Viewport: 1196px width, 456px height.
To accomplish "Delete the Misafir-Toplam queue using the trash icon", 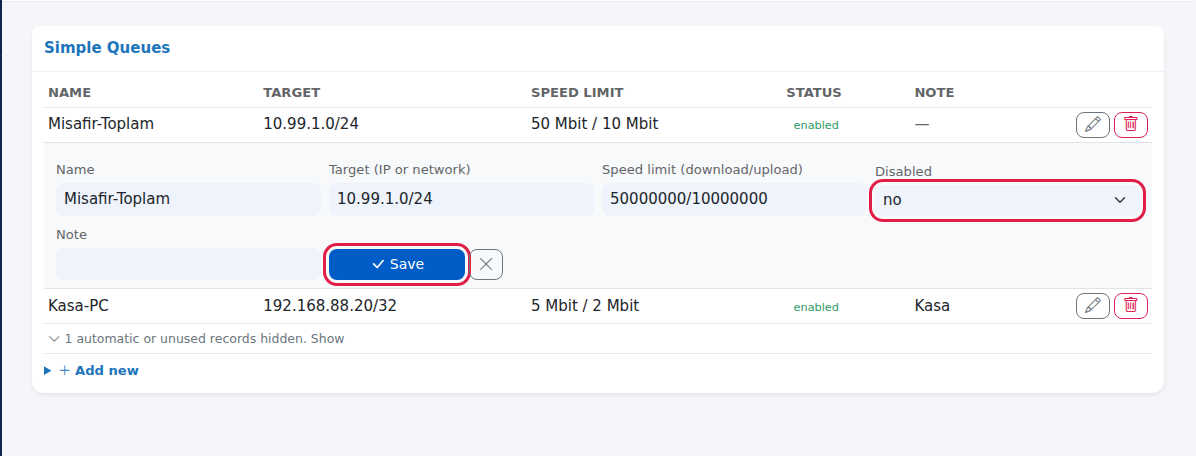I will [1130, 124].
